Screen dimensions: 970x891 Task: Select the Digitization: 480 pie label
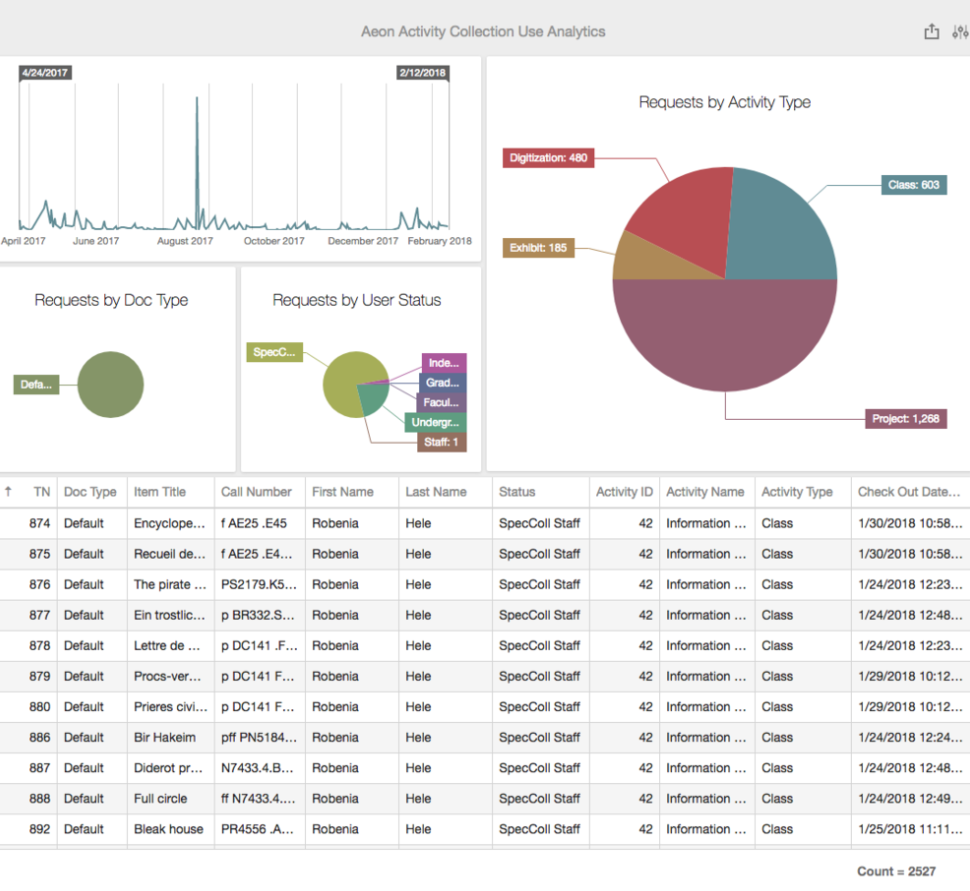pos(548,158)
